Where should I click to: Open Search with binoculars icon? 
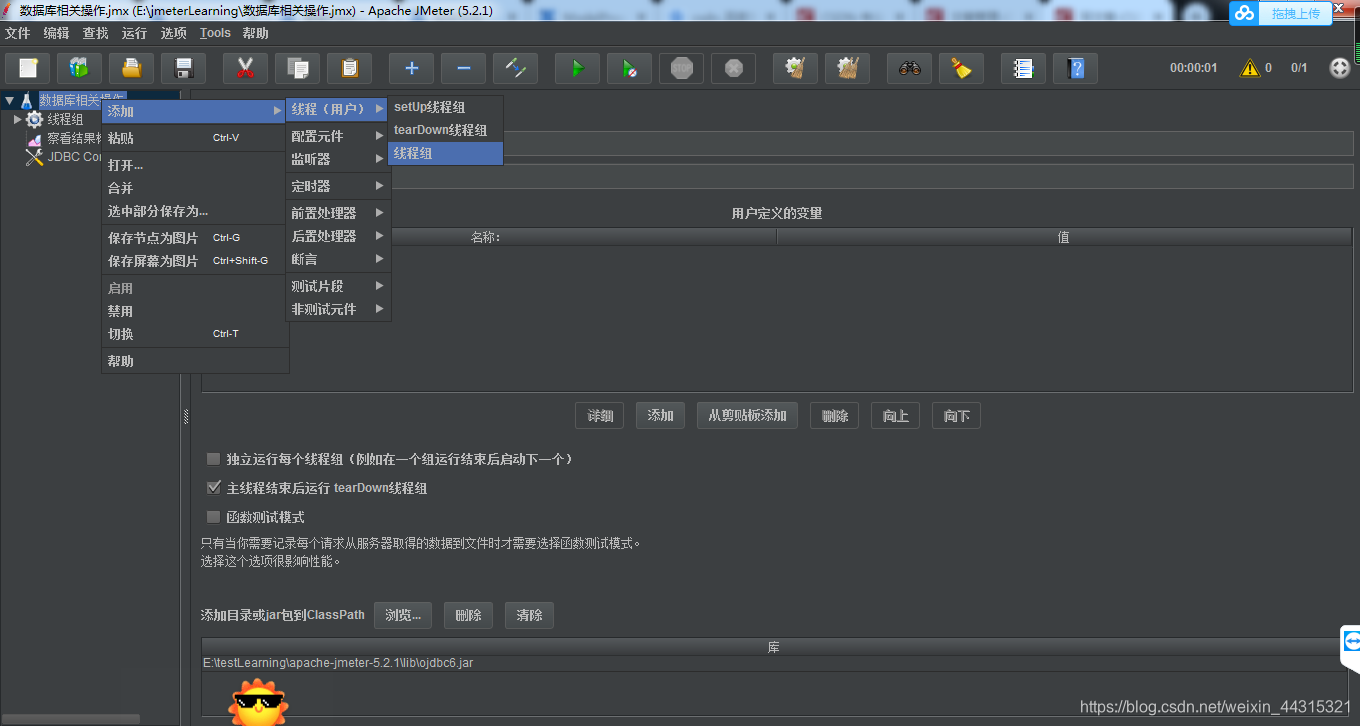coord(910,68)
